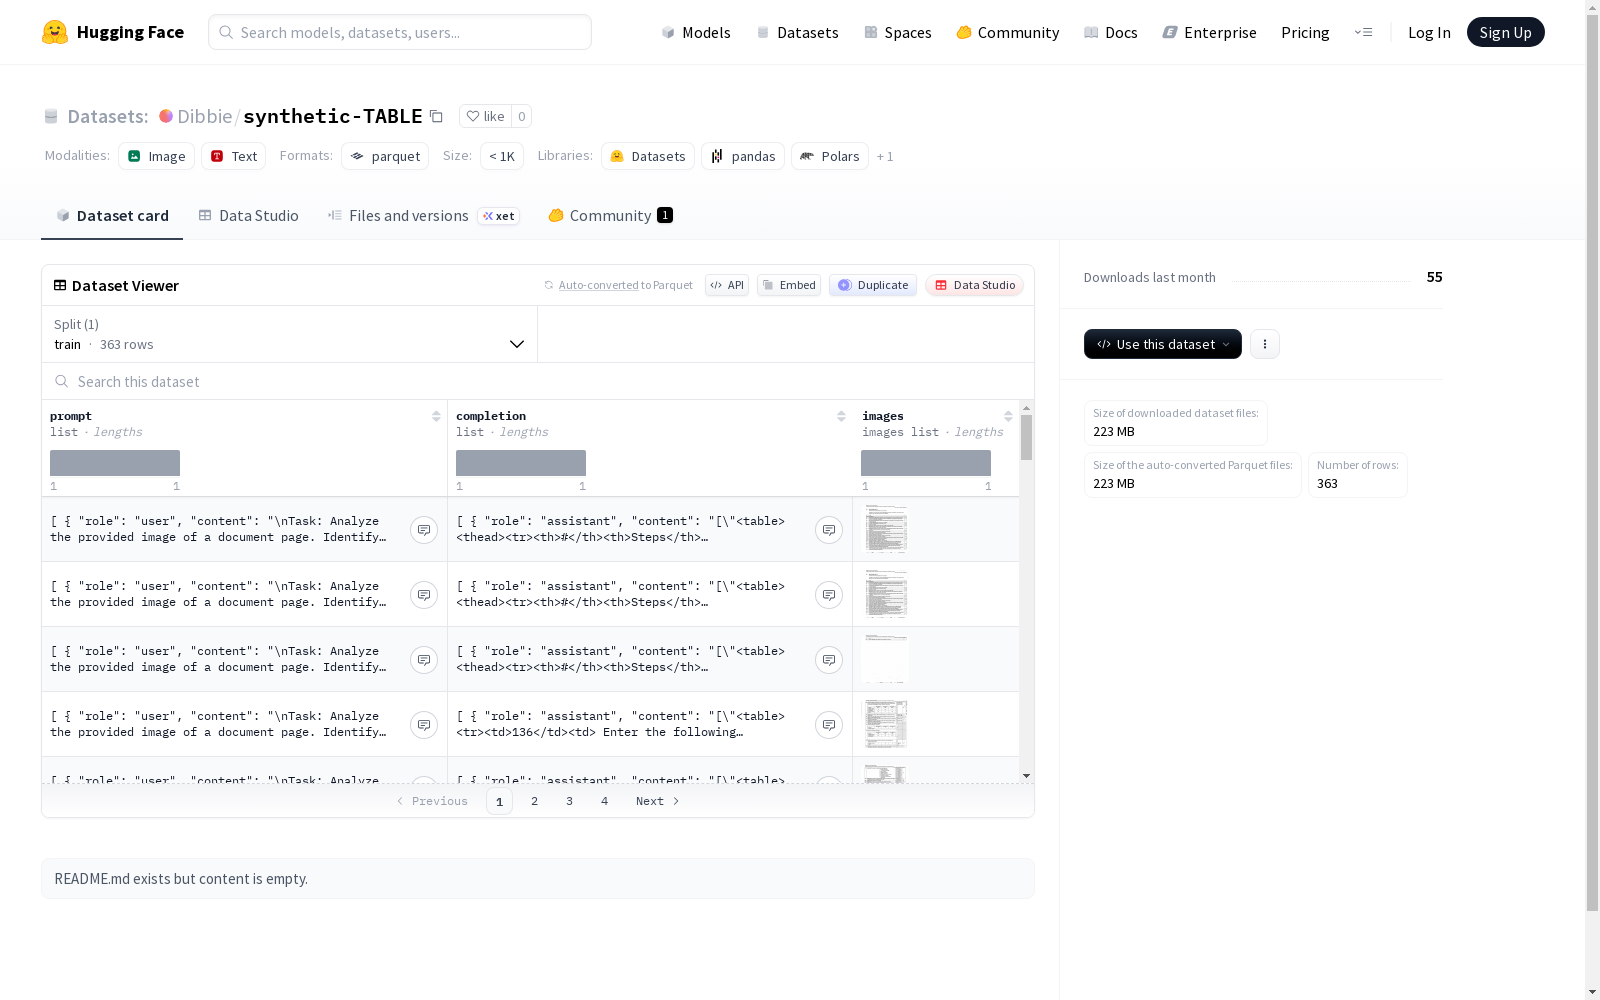Screen dimensions: 1600x1000
Task: Click the Embed button
Action: [789, 285]
